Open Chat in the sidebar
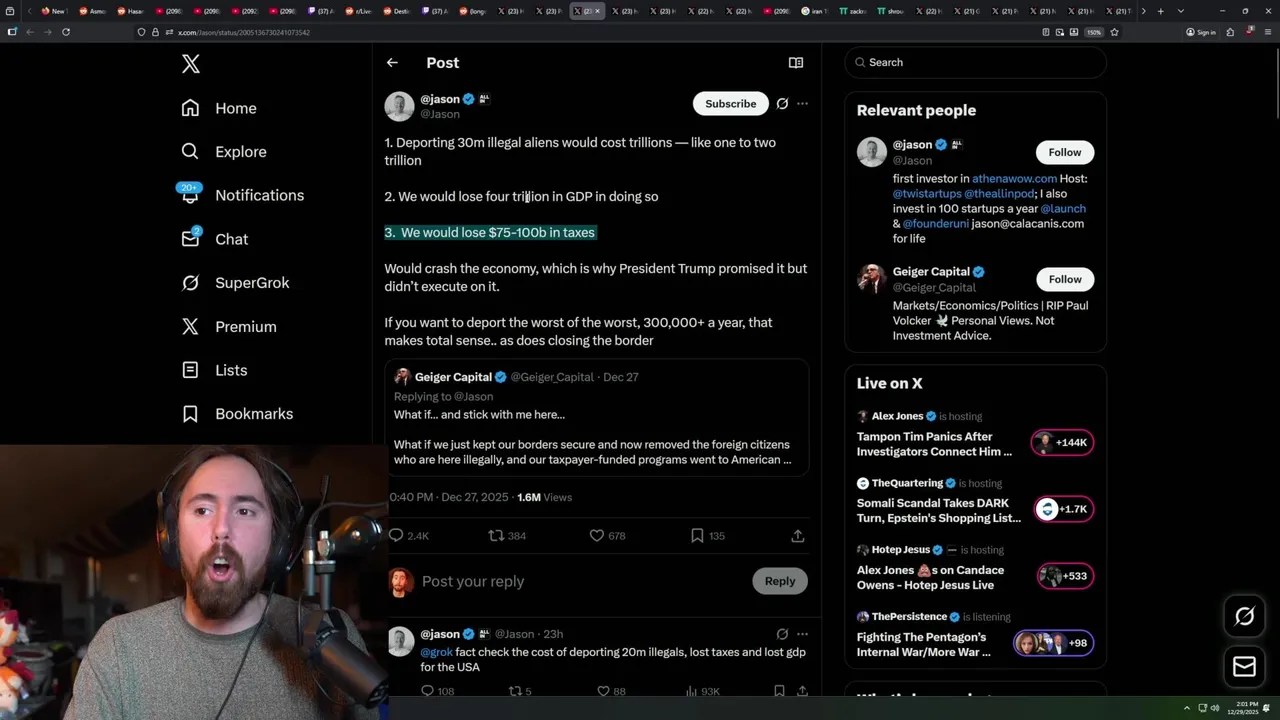The image size is (1280, 720). (214, 239)
